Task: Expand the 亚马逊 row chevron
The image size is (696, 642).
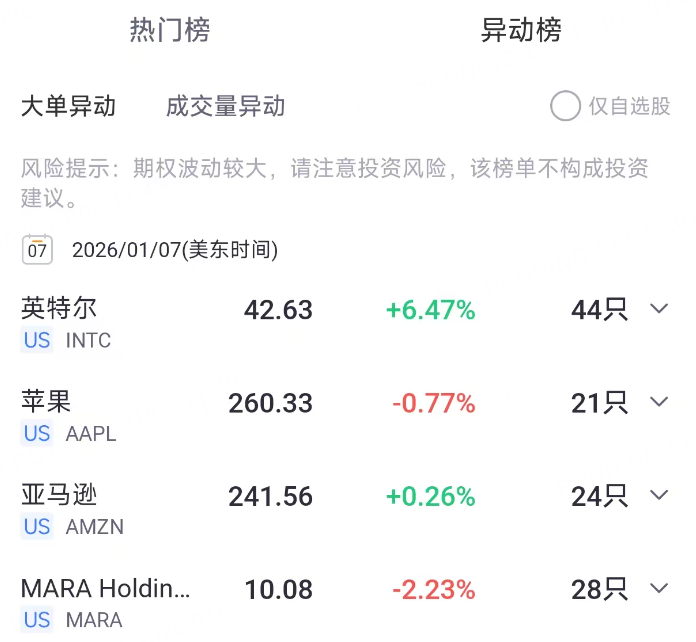Action: [658, 495]
